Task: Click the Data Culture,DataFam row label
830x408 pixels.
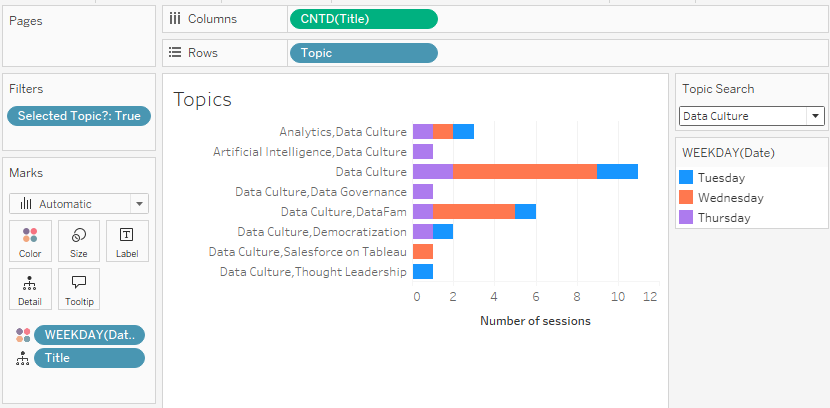Action: click(x=343, y=211)
